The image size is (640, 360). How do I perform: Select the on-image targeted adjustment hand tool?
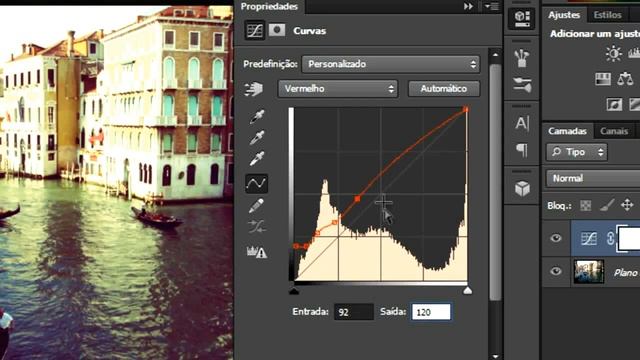253,89
